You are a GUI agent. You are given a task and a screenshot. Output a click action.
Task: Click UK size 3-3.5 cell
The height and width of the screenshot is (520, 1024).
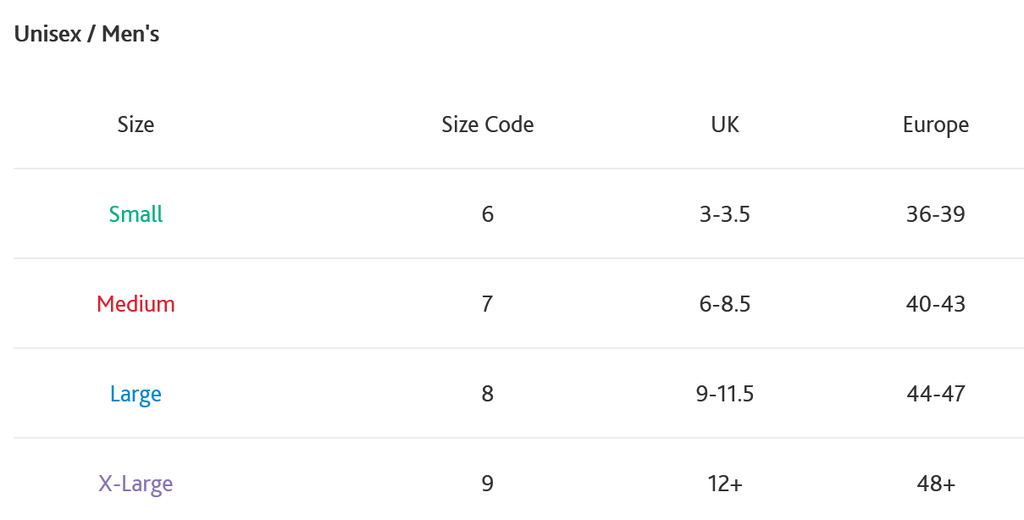[725, 214]
